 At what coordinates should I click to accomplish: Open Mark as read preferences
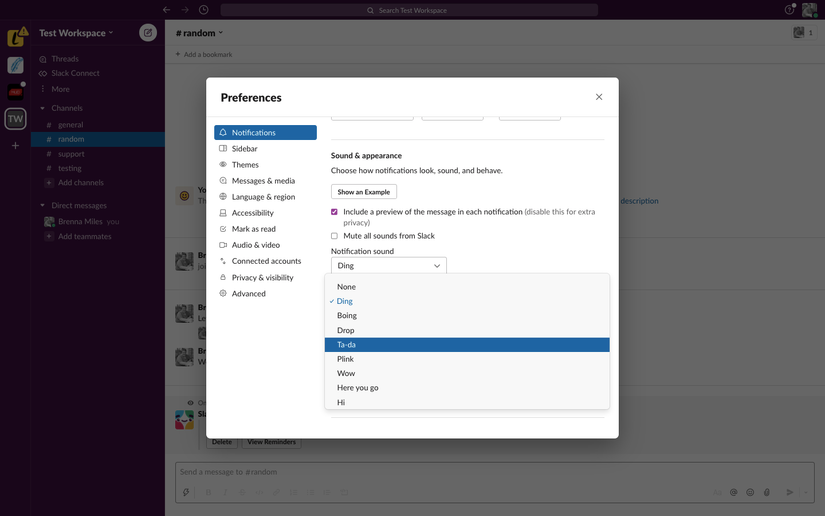click(x=265, y=229)
